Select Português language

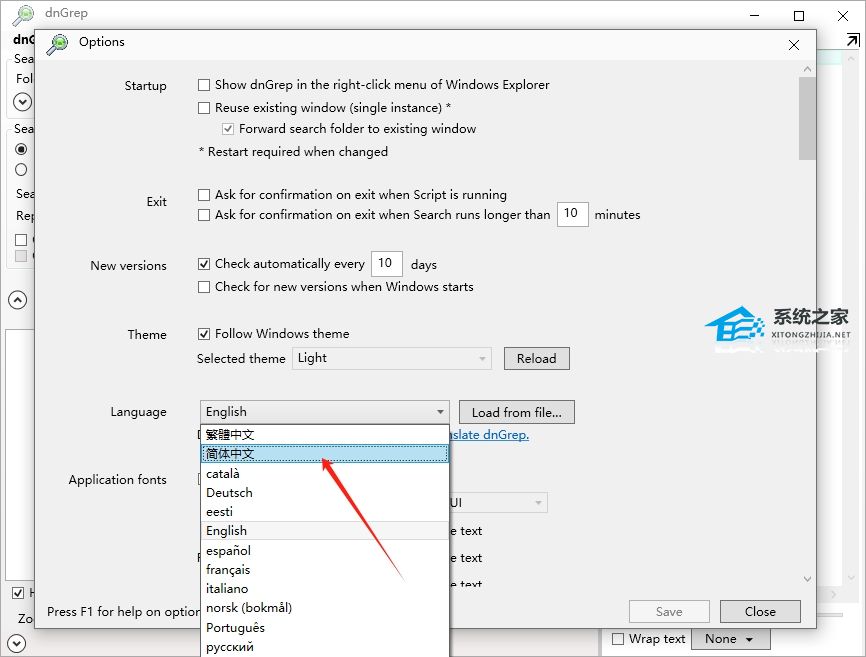(x=324, y=628)
